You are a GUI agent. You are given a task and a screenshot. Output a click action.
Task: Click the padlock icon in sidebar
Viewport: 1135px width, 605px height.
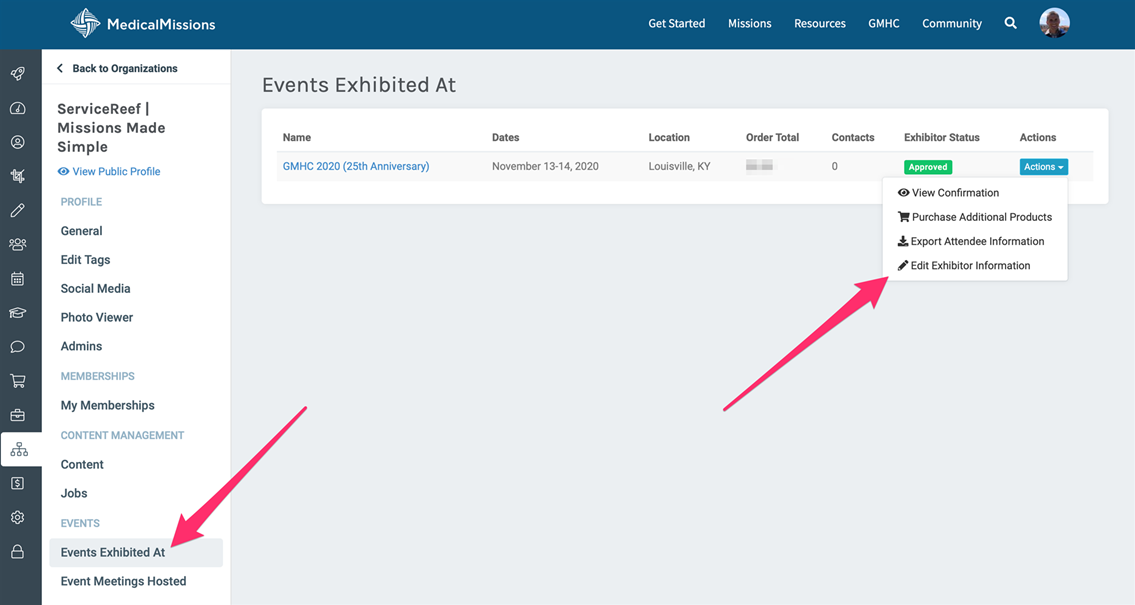coord(18,552)
